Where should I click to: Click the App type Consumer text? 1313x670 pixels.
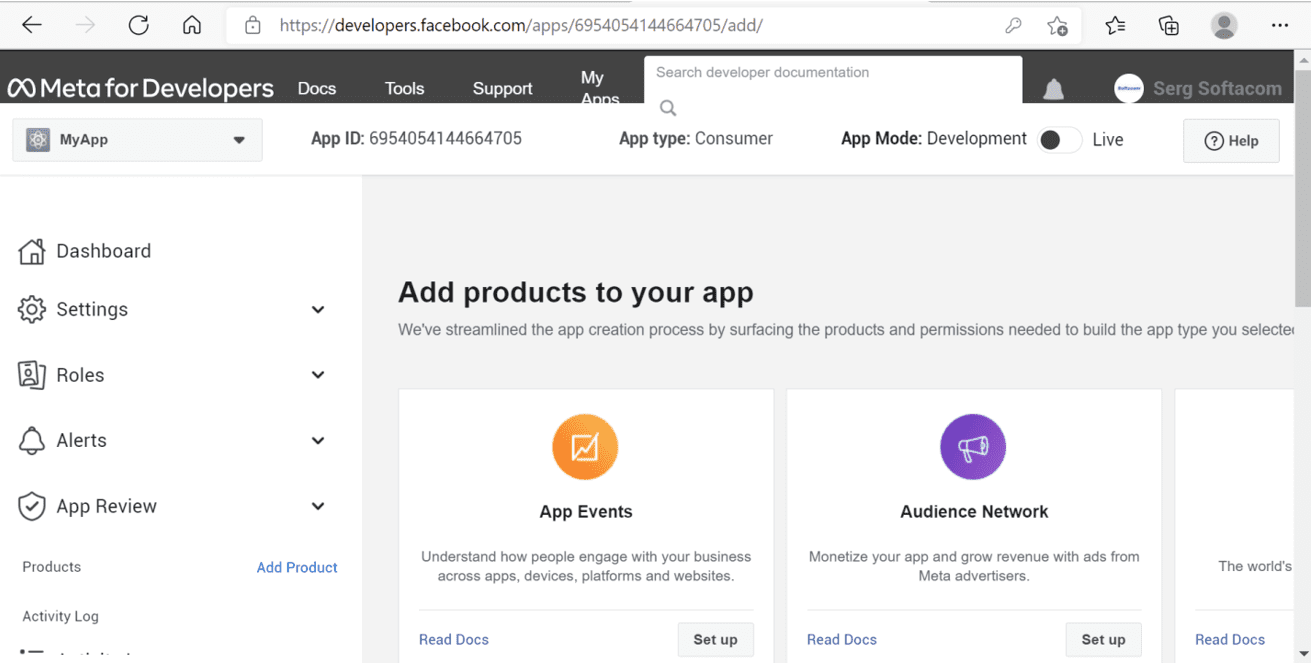[696, 139]
